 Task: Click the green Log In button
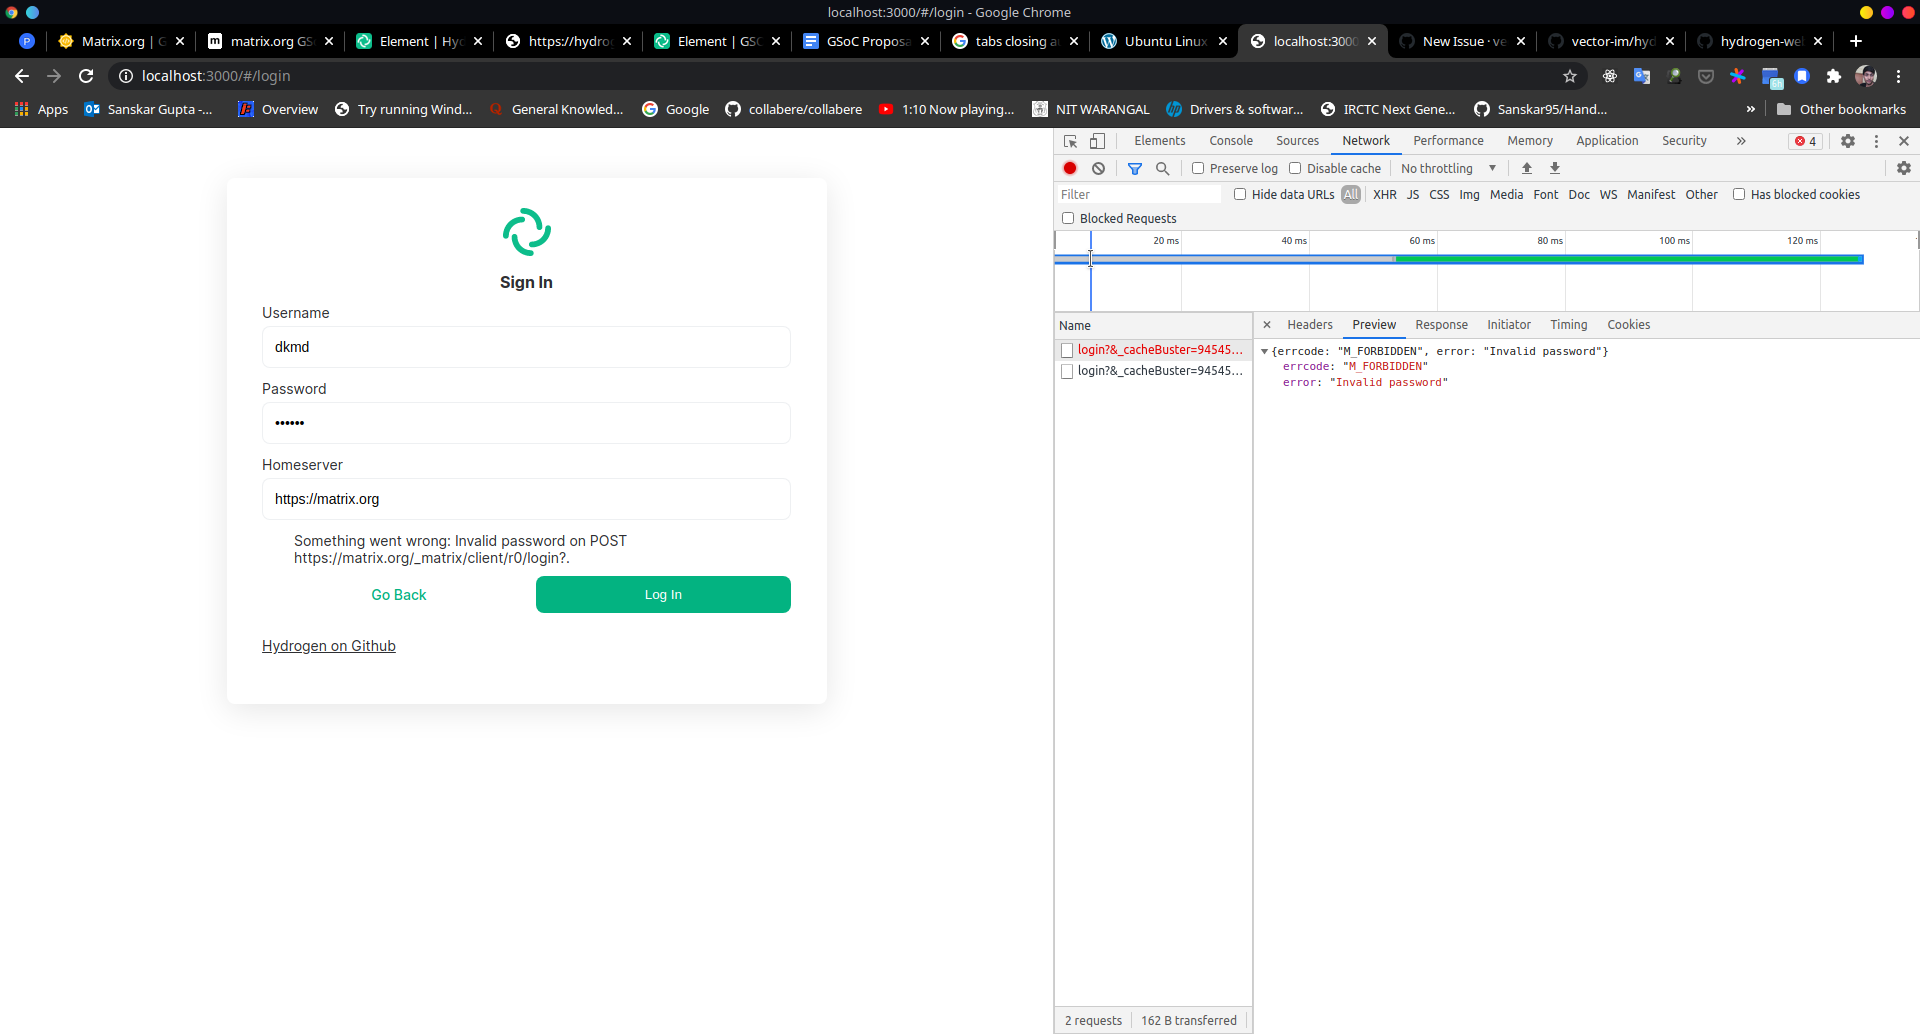pyautogui.click(x=663, y=594)
